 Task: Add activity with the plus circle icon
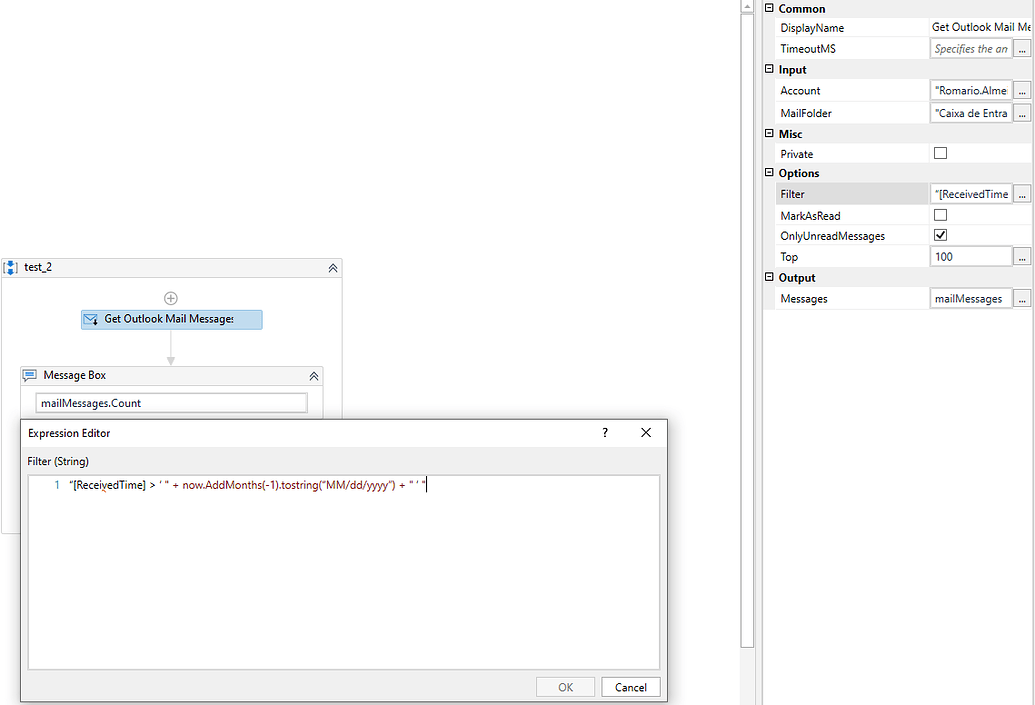click(171, 298)
